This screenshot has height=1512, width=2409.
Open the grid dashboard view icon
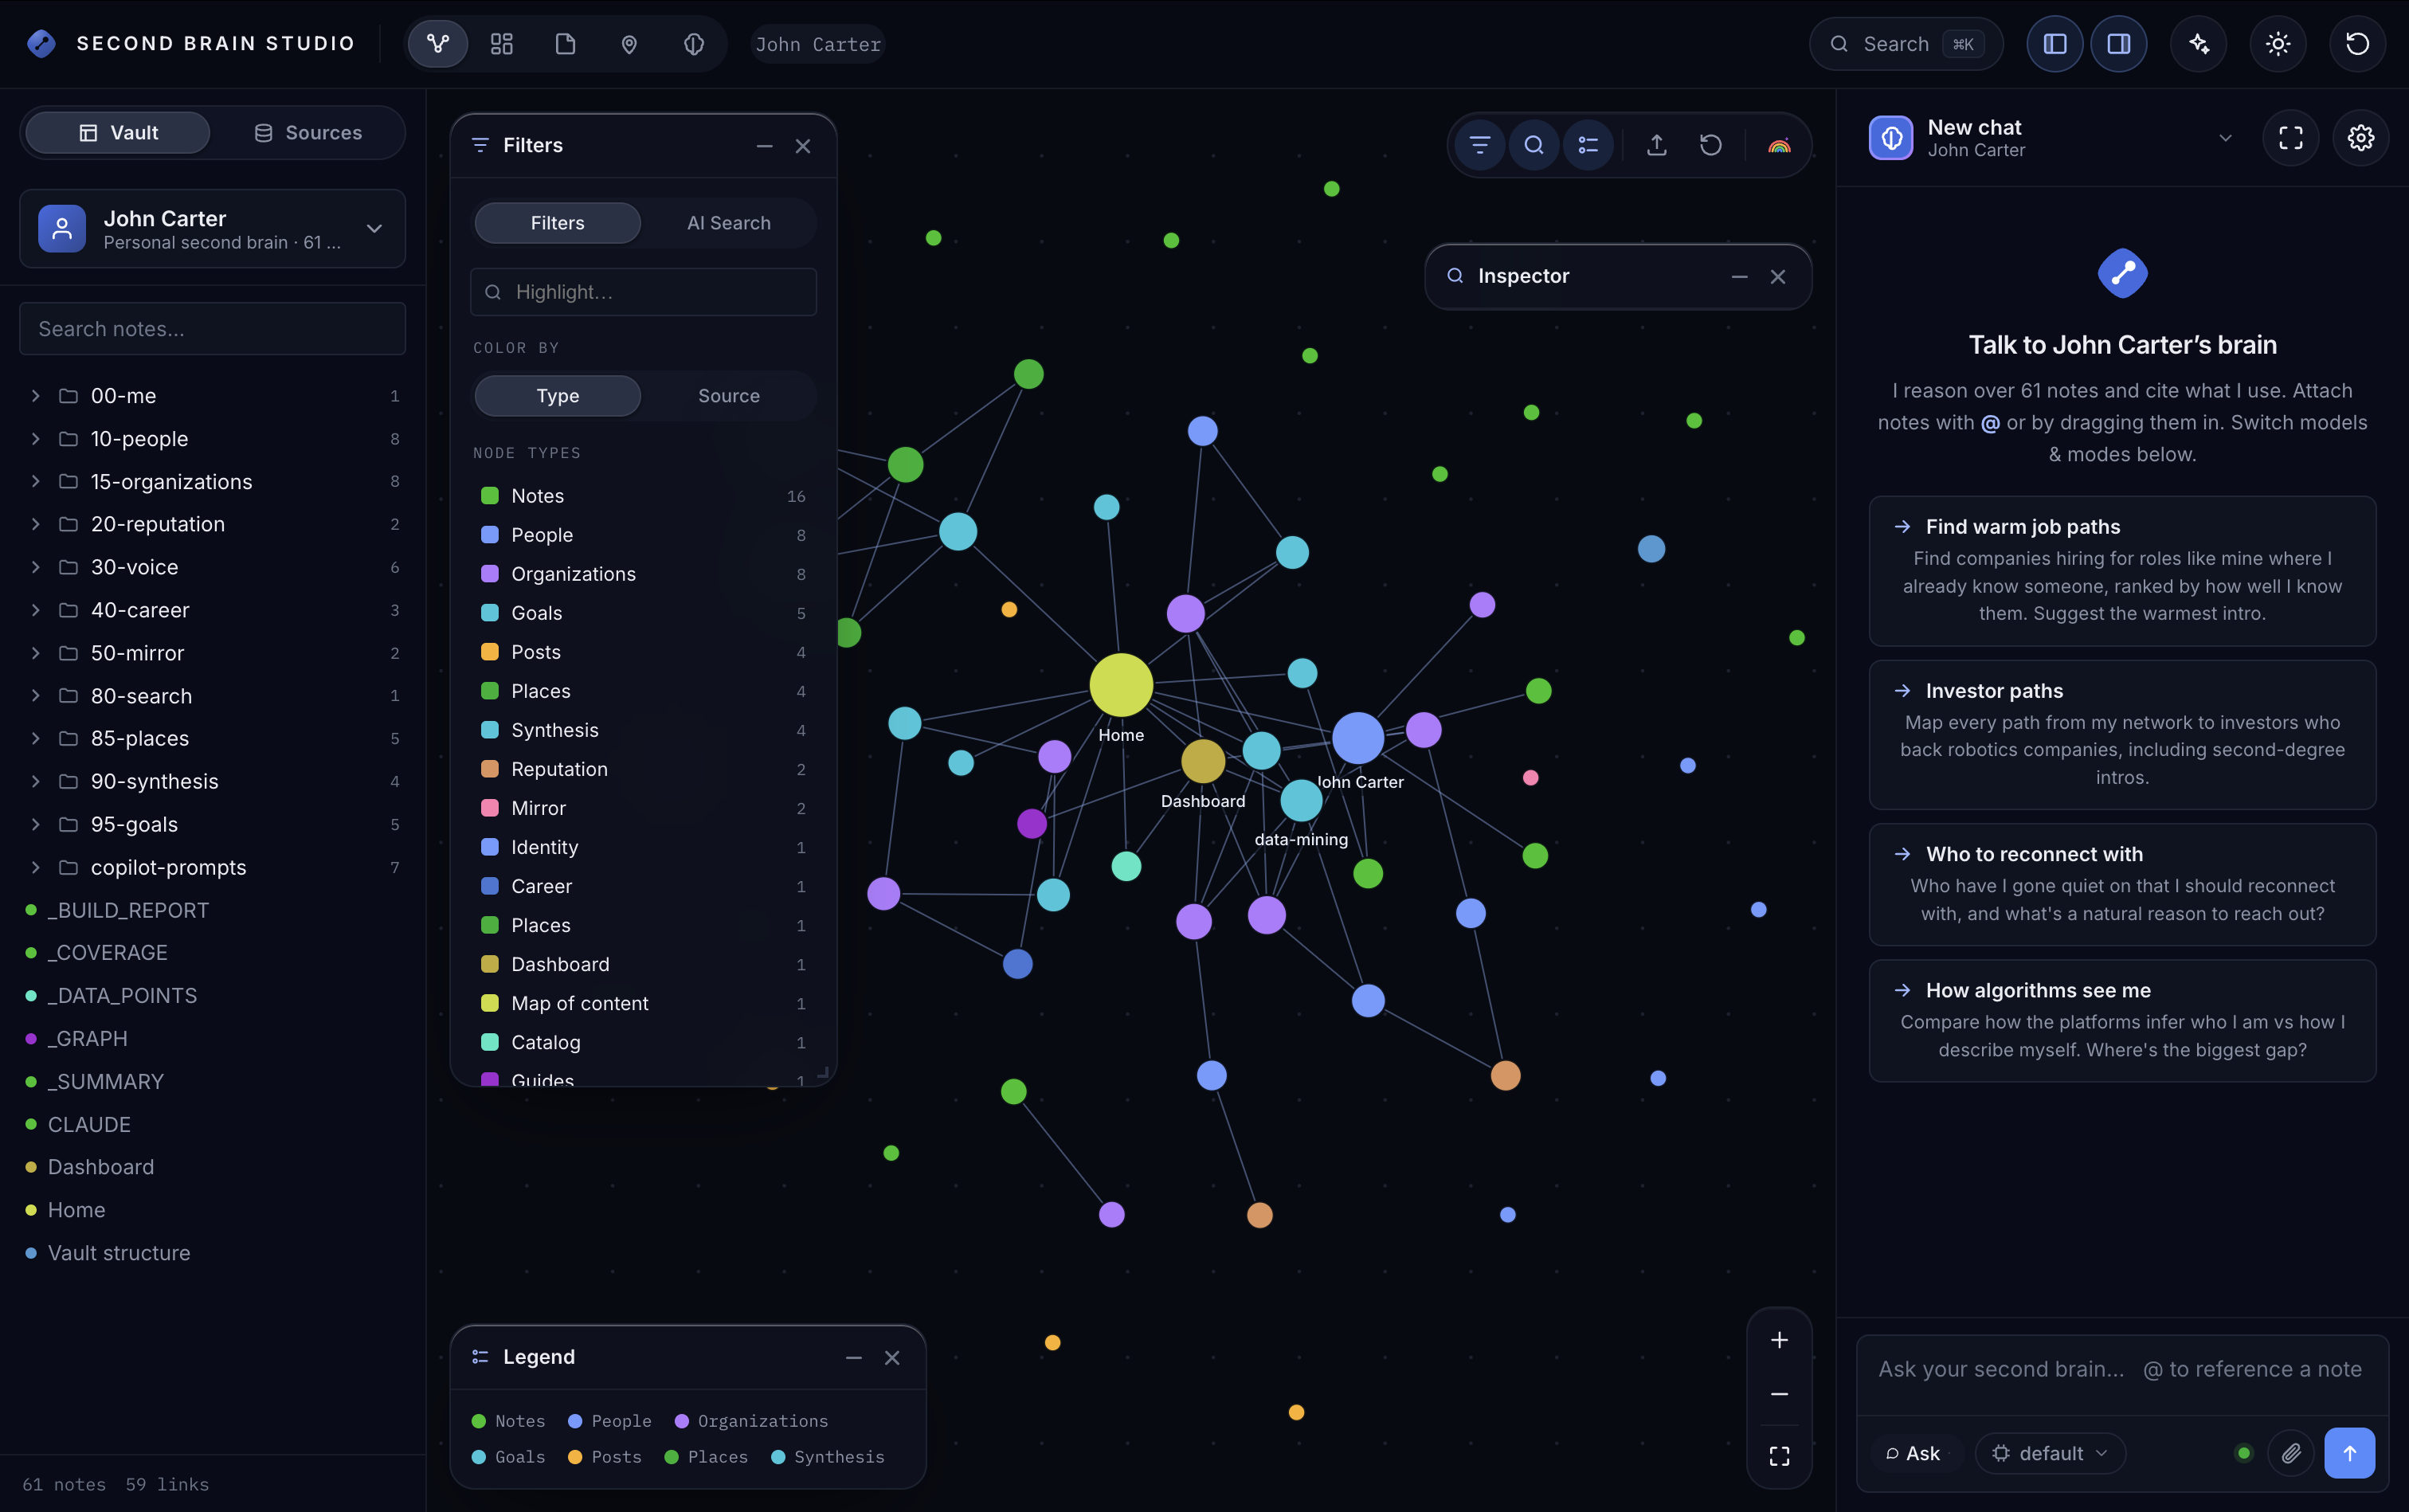click(x=501, y=44)
